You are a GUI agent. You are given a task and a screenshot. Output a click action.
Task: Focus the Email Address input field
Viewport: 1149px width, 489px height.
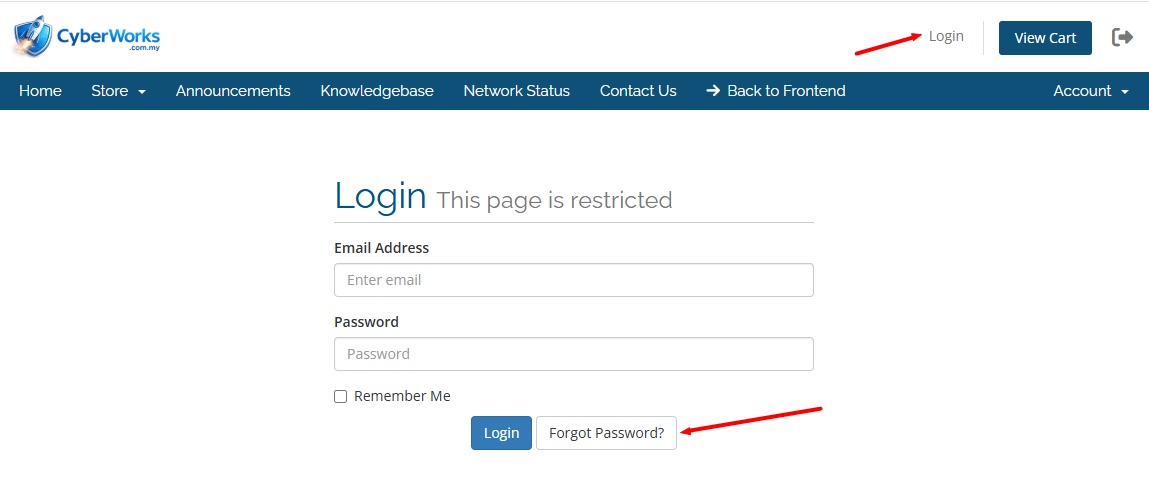coord(573,280)
